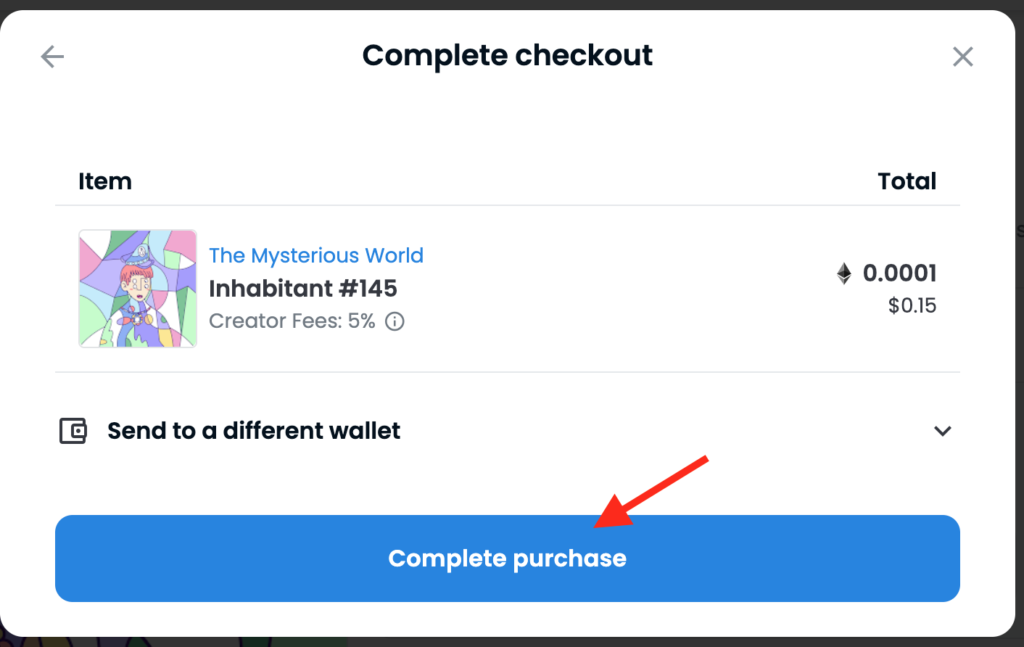Viewport: 1024px width, 647px height.
Task: Click the 0.0001 ETH price amount
Action: point(899,273)
